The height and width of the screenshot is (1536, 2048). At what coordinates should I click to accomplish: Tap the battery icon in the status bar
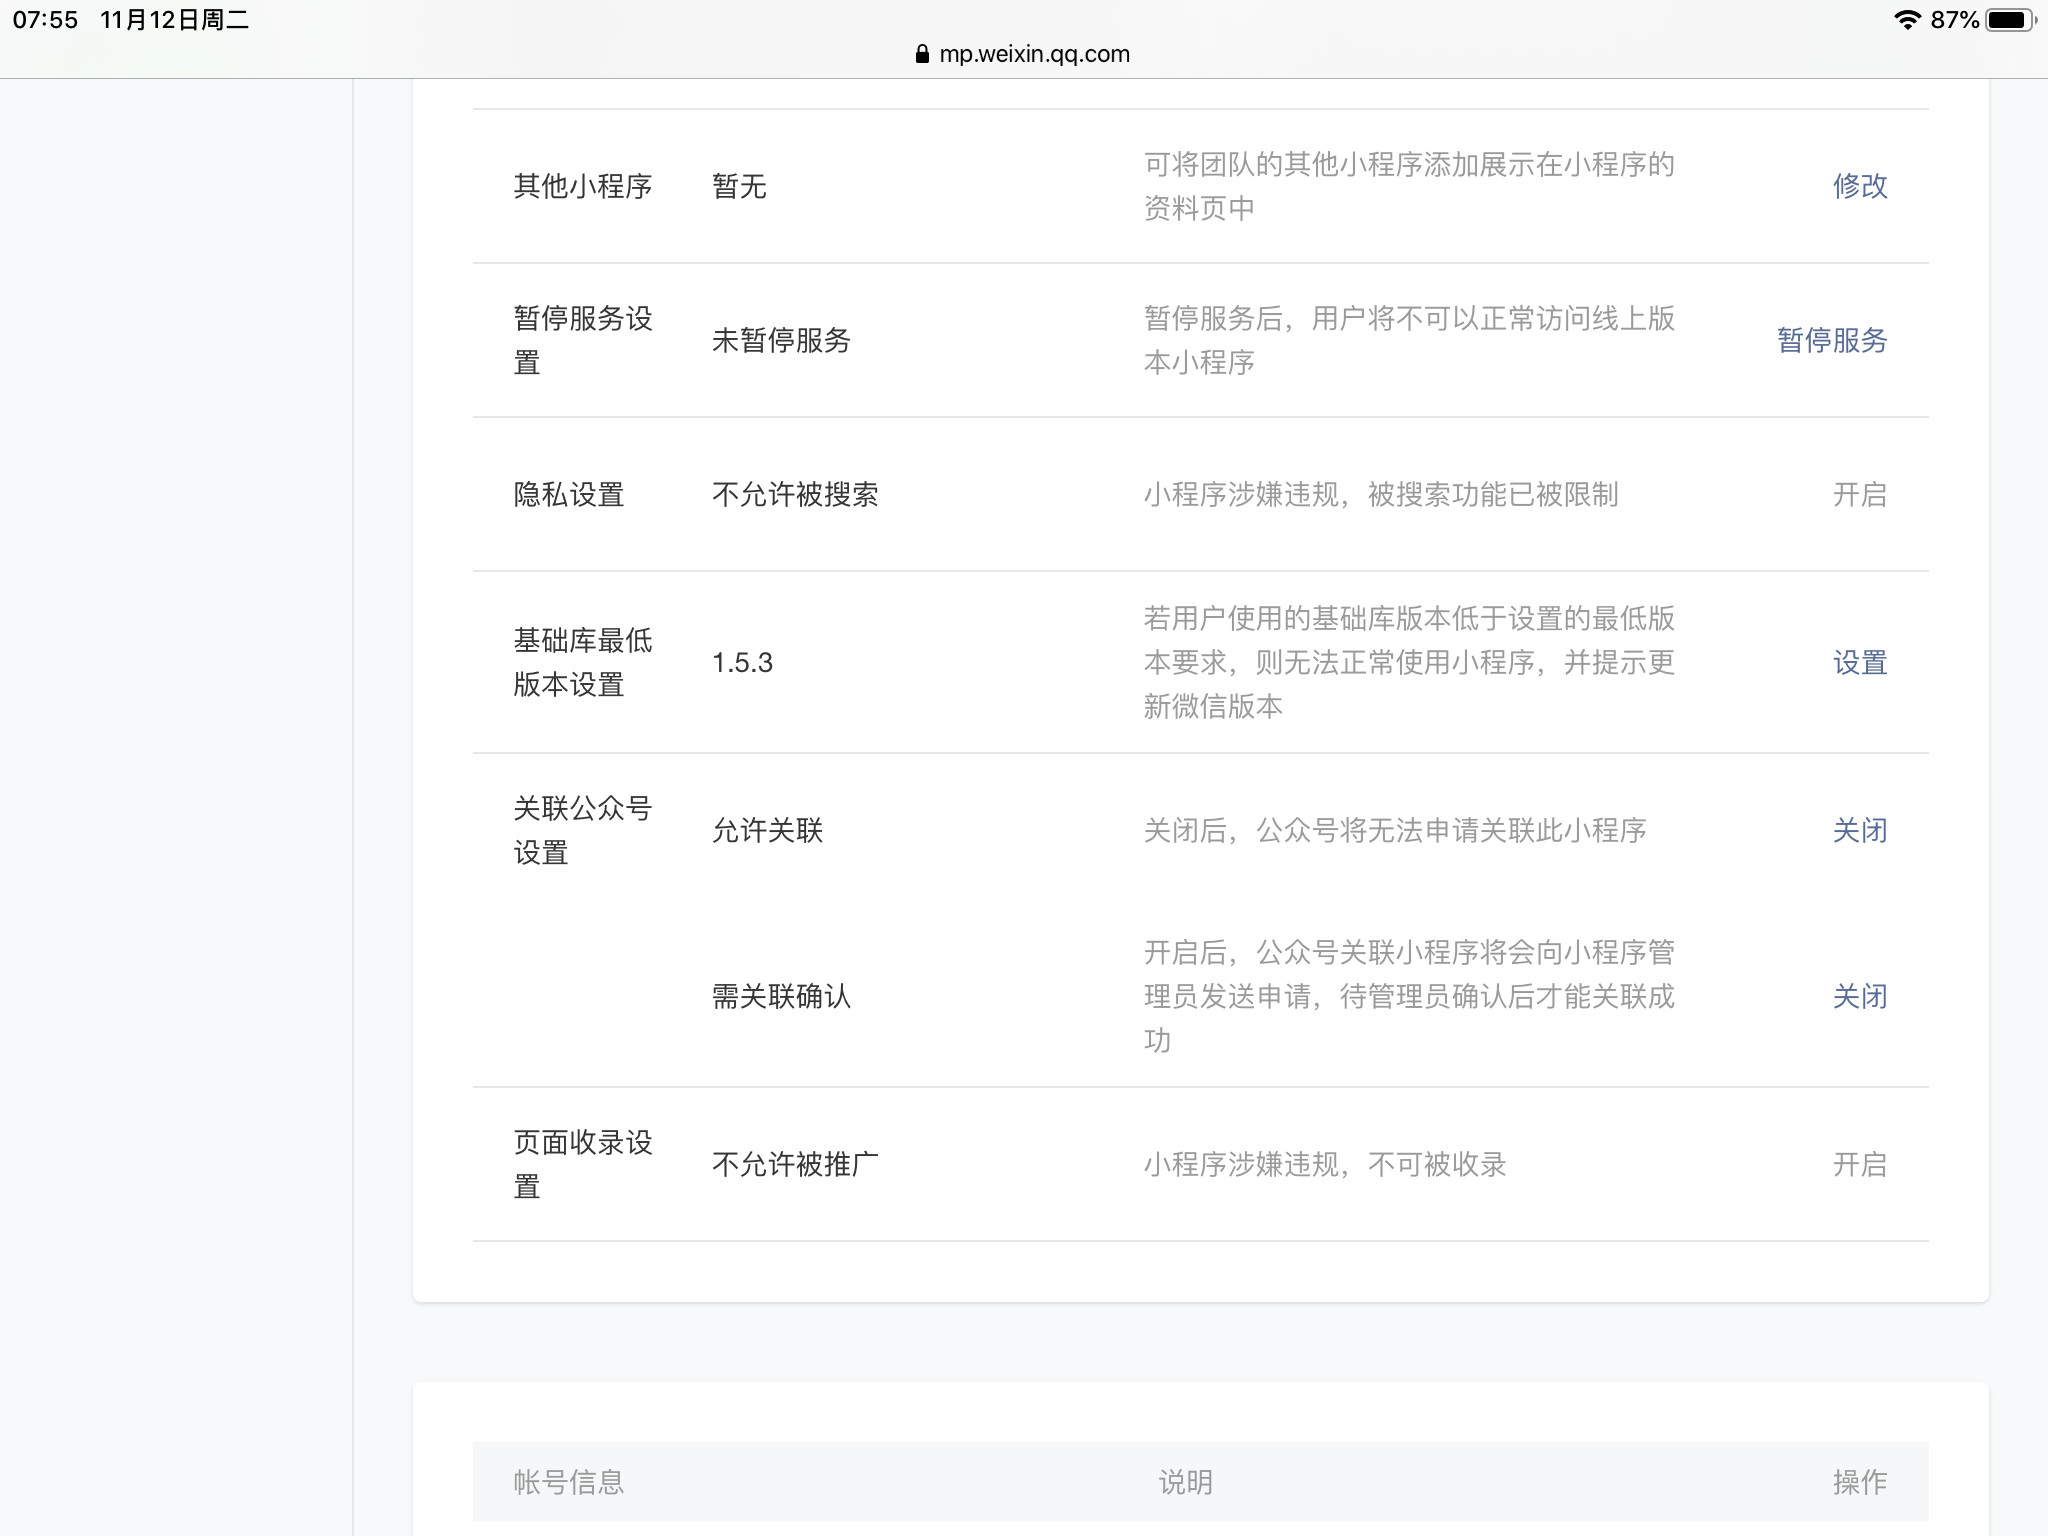[x=2011, y=20]
